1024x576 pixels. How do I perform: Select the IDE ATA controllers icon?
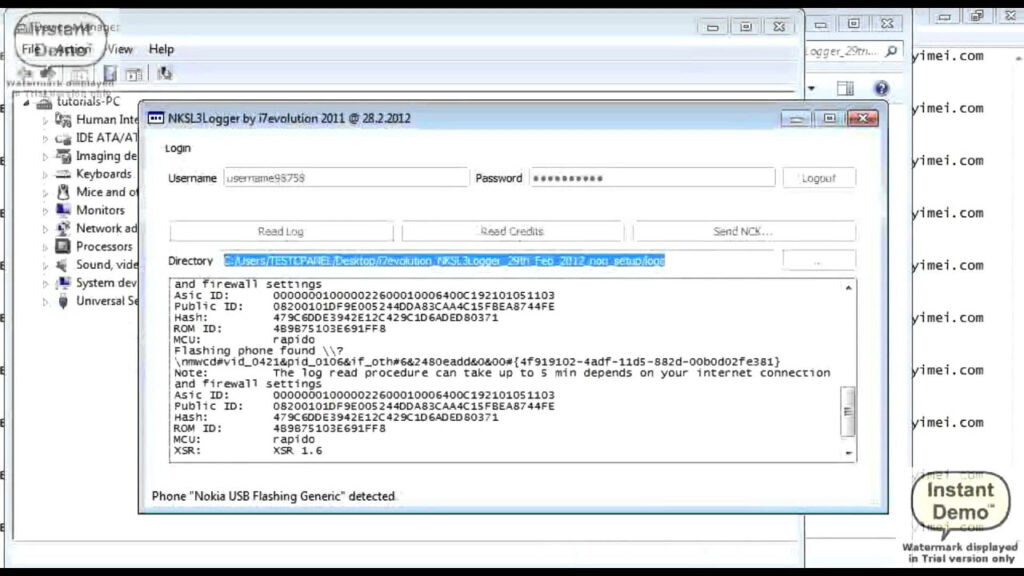tap(63, 137)
